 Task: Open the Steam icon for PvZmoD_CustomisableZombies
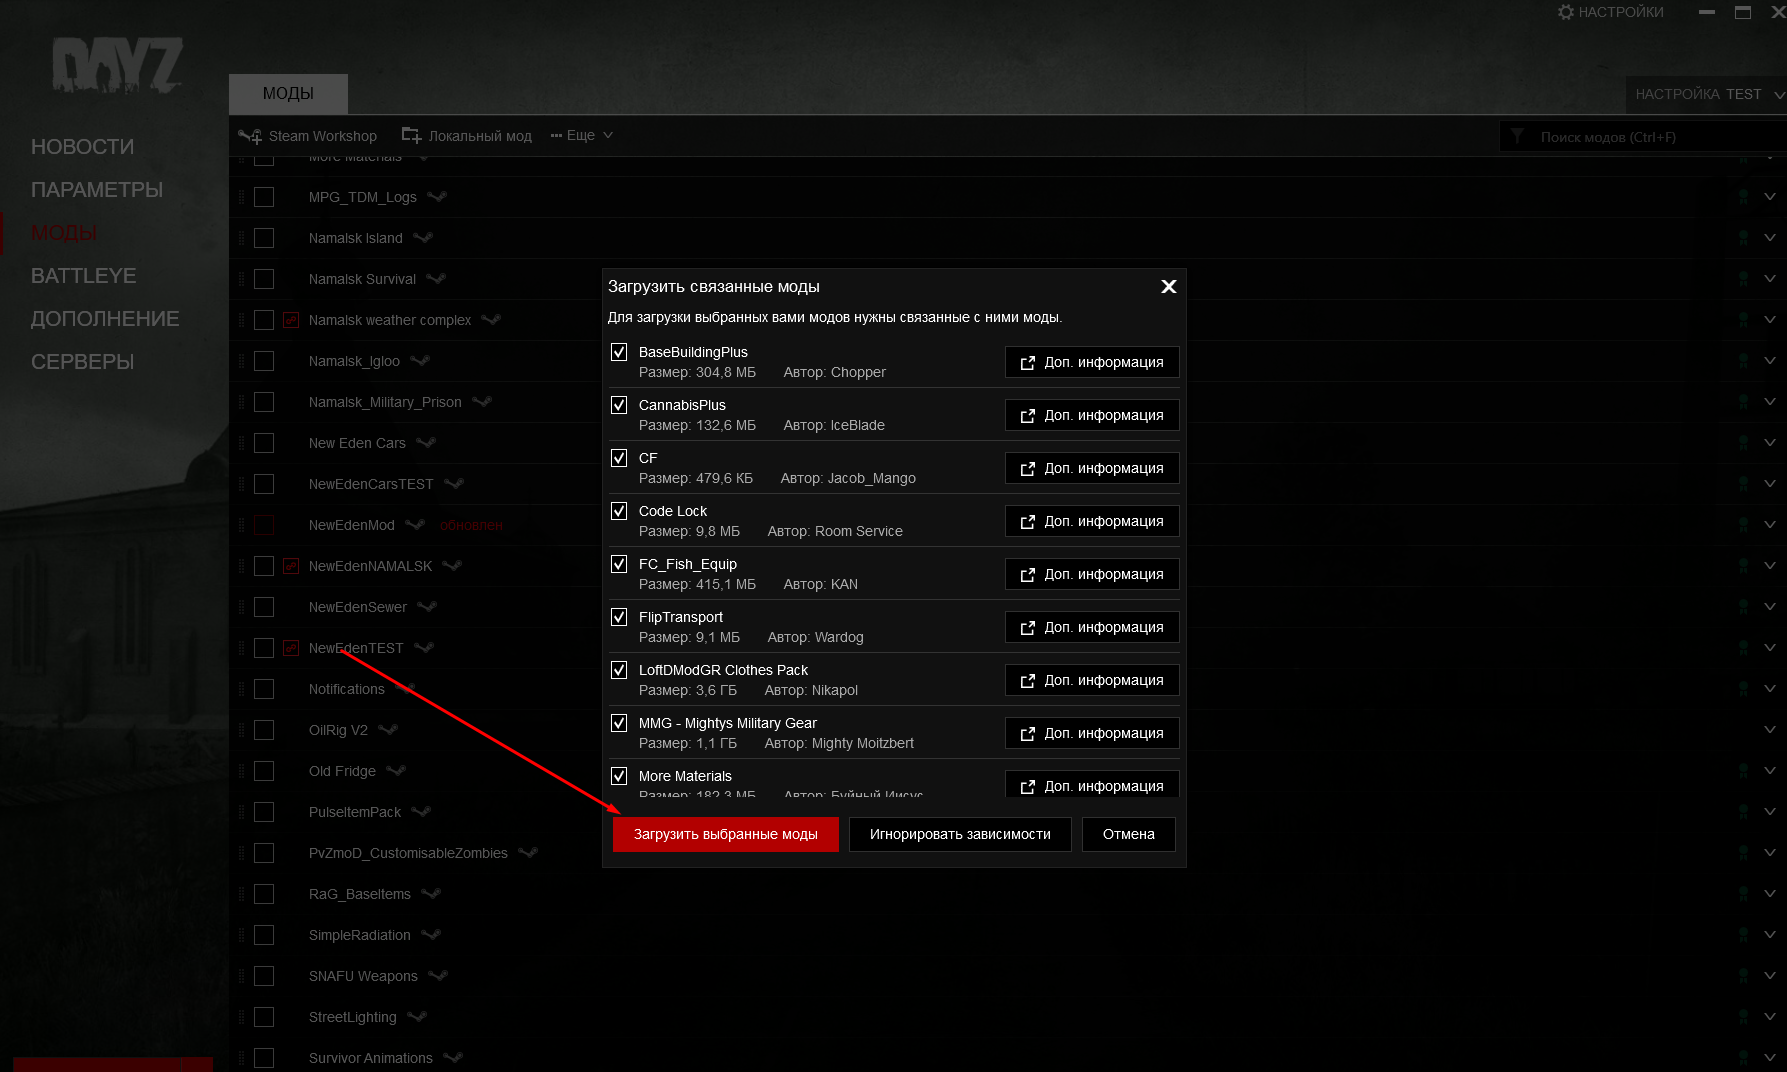(528, 853)
